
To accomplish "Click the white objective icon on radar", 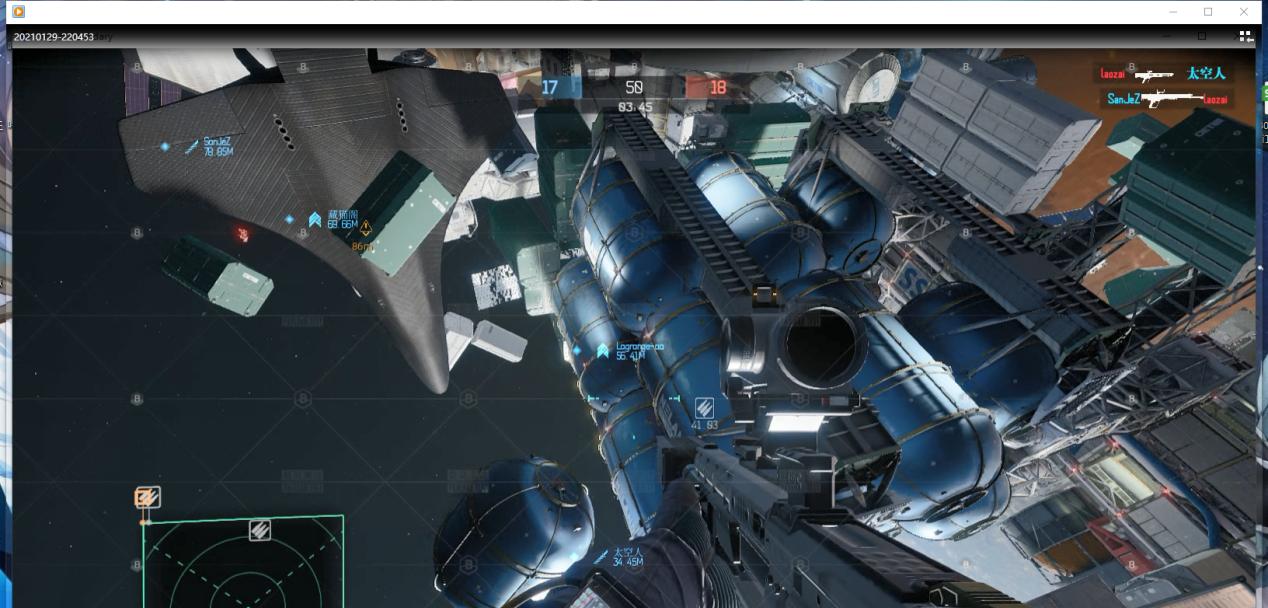I will [260, 531].
